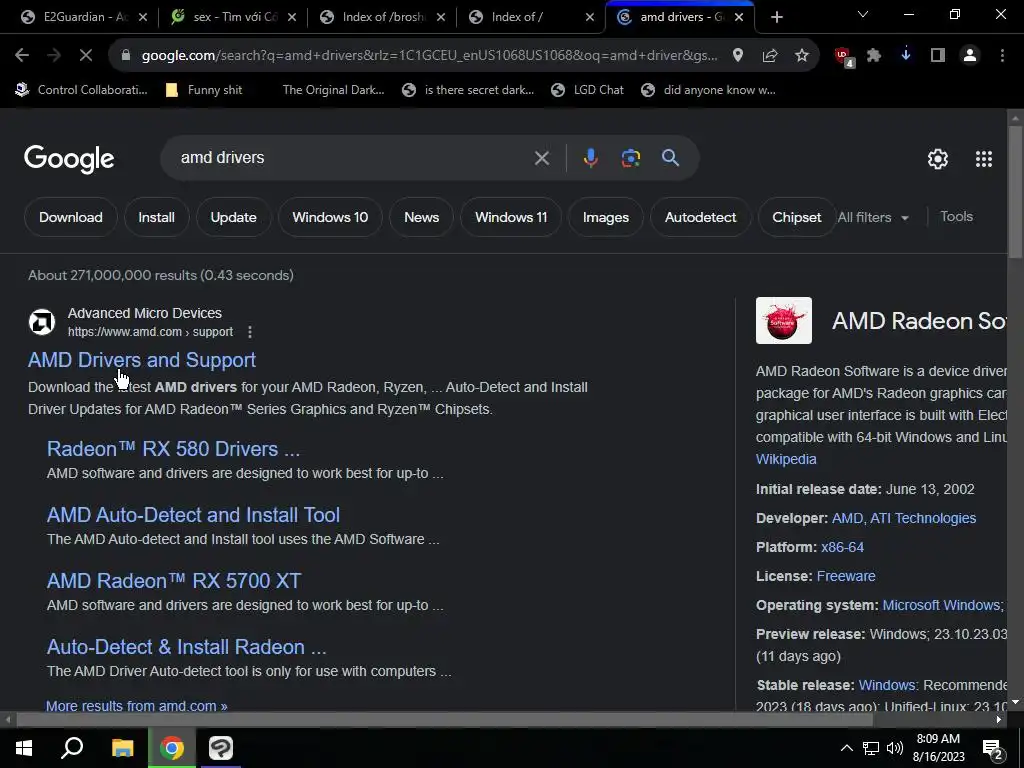Toggle the Chrome side panel icon

[x=938, y=56]
